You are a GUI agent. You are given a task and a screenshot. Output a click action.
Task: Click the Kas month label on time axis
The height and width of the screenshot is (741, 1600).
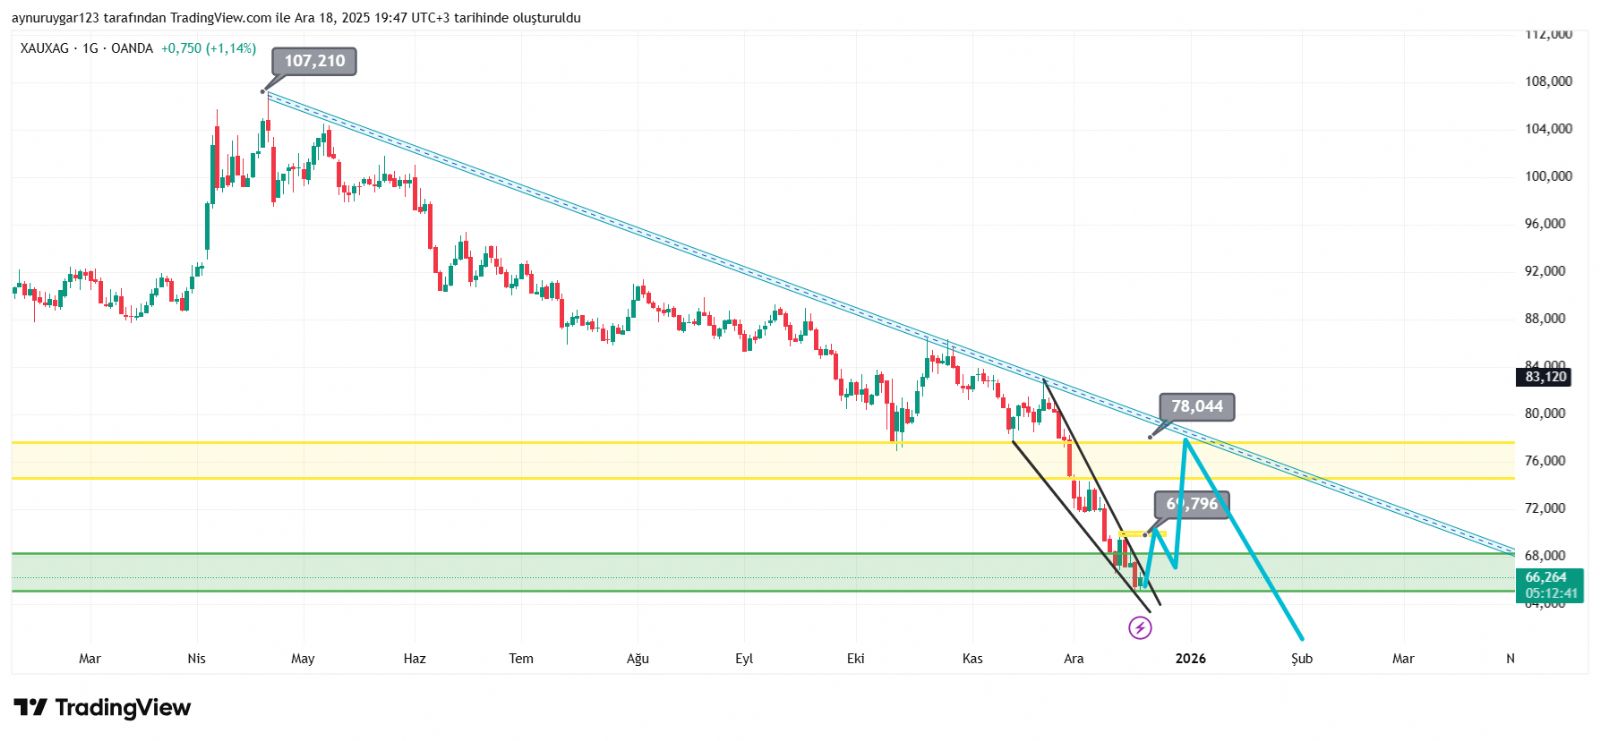[x=972, y=658]
